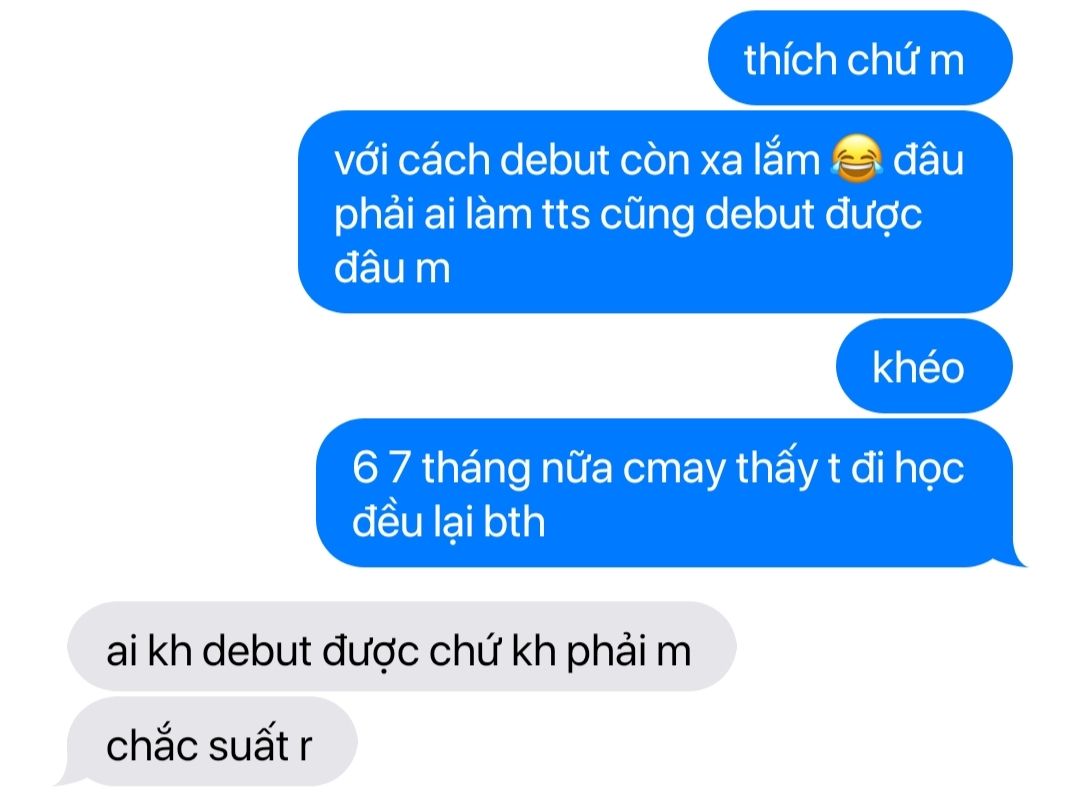1080x798 pixels.
Task: Click the word "lắm" before the emoji
Action: (x=786, y=158)
